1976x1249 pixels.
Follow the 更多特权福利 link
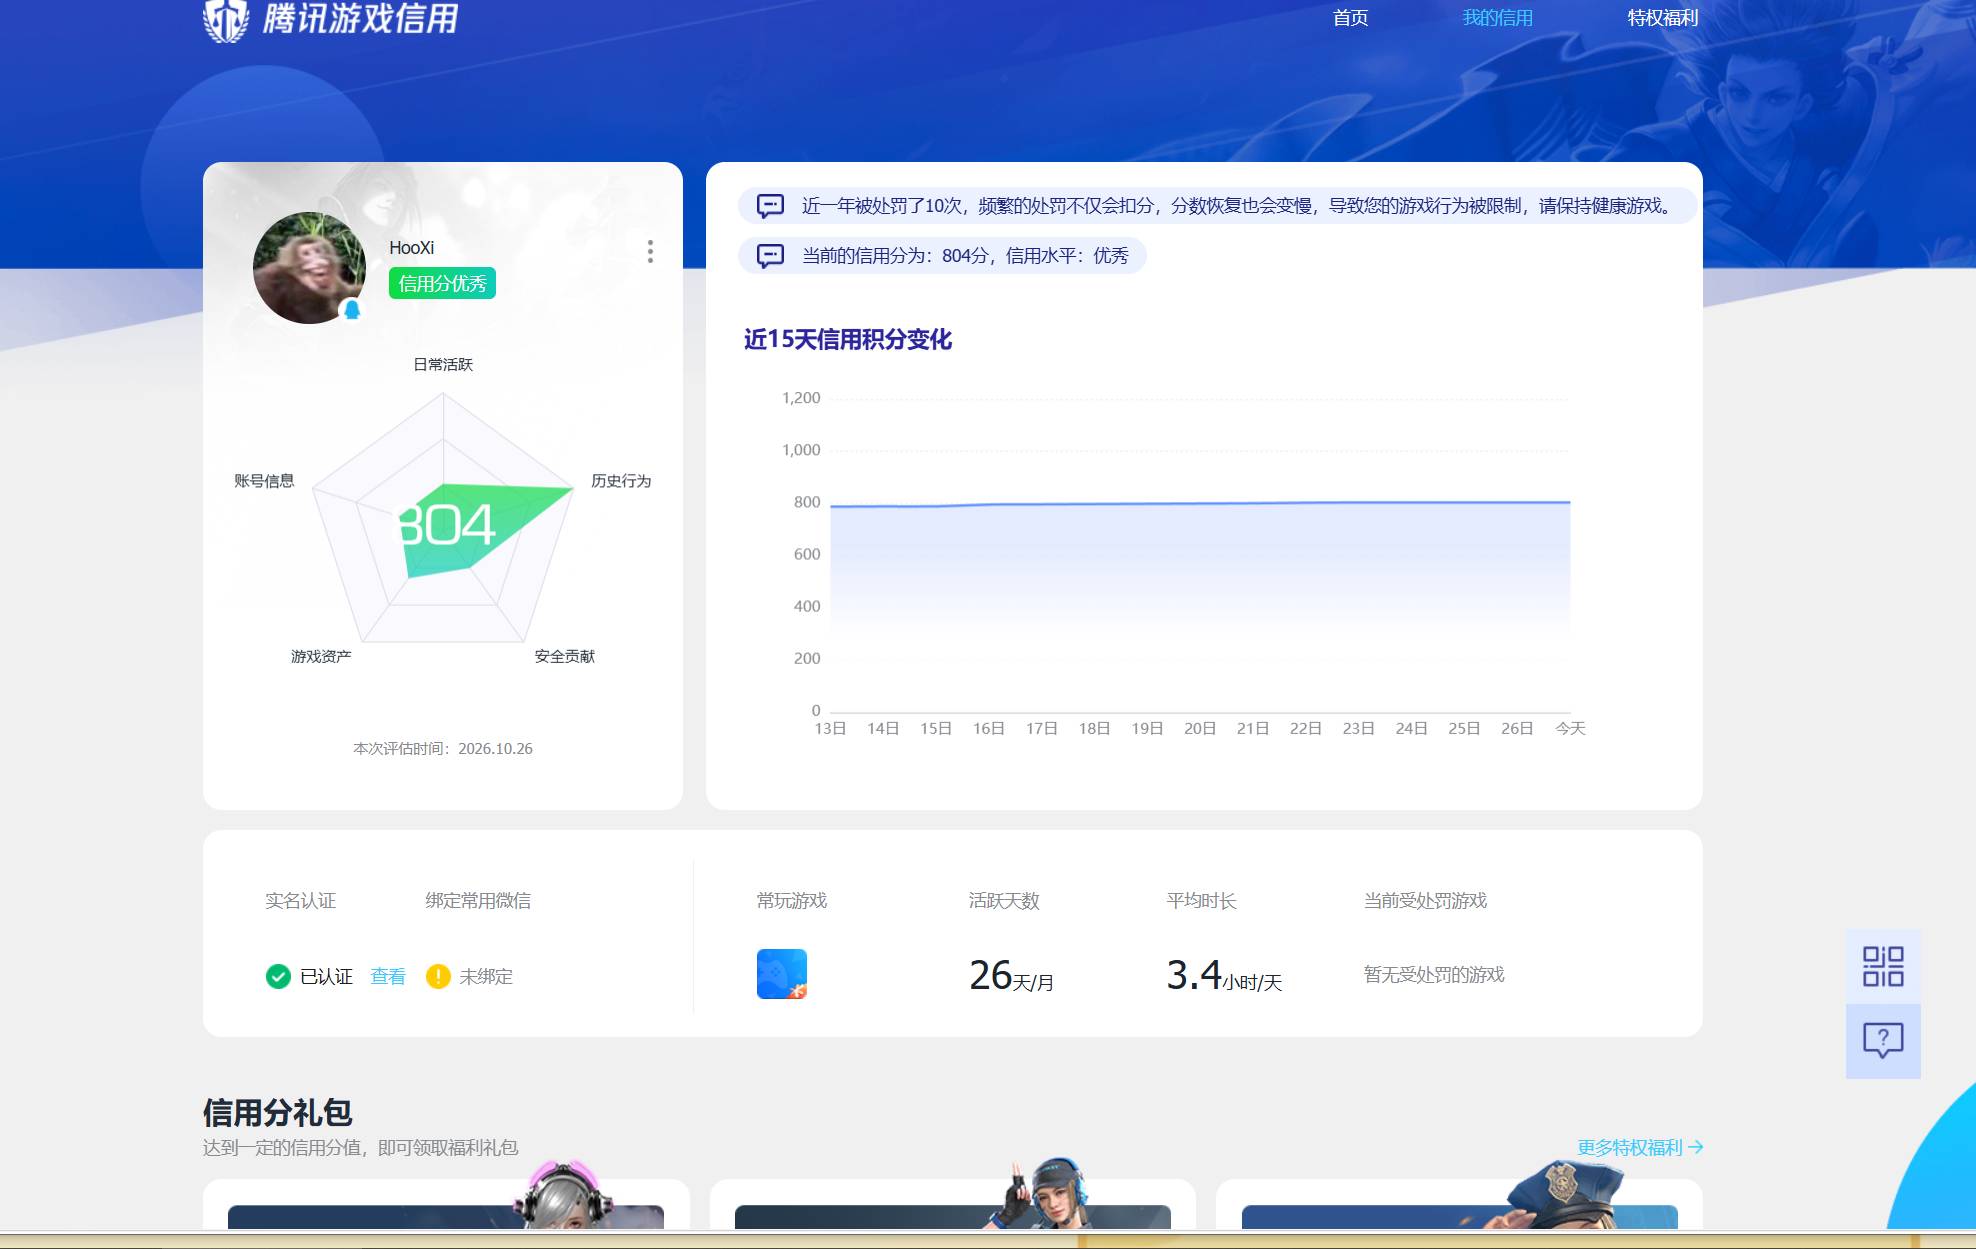[x=1640, y=1147]
